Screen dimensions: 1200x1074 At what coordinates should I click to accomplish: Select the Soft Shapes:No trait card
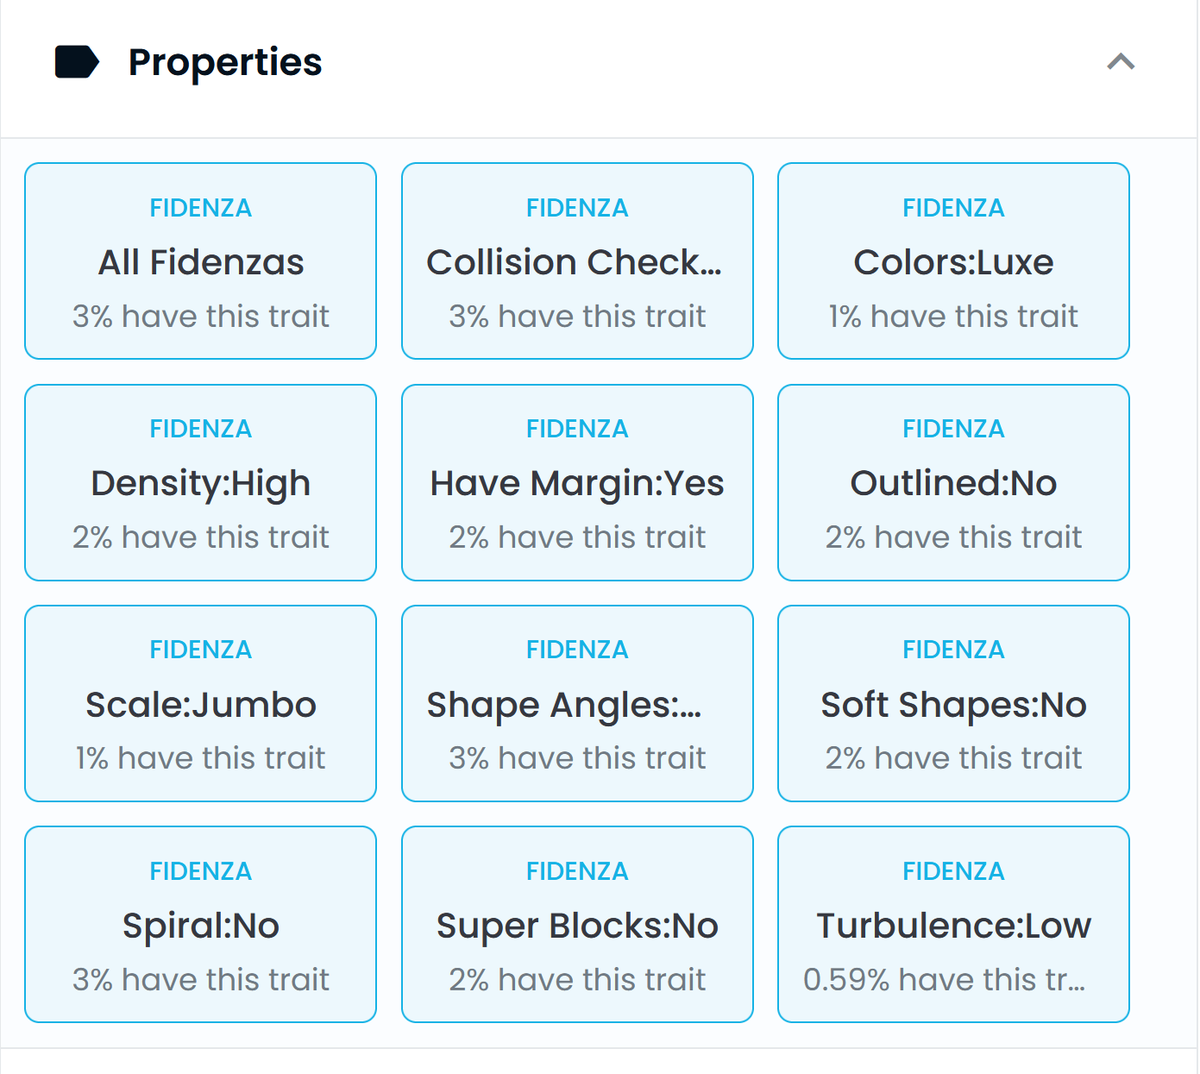tap(954, 703)
